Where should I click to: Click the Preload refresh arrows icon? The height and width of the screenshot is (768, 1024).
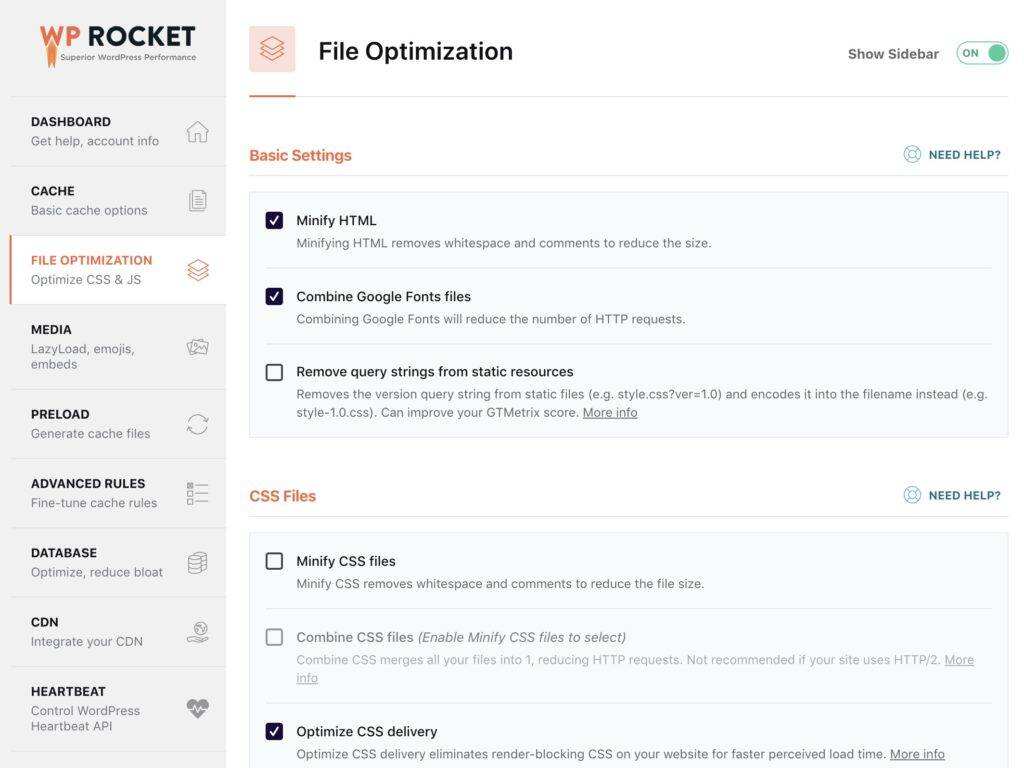pyautogui.click(x=197, y=424)
